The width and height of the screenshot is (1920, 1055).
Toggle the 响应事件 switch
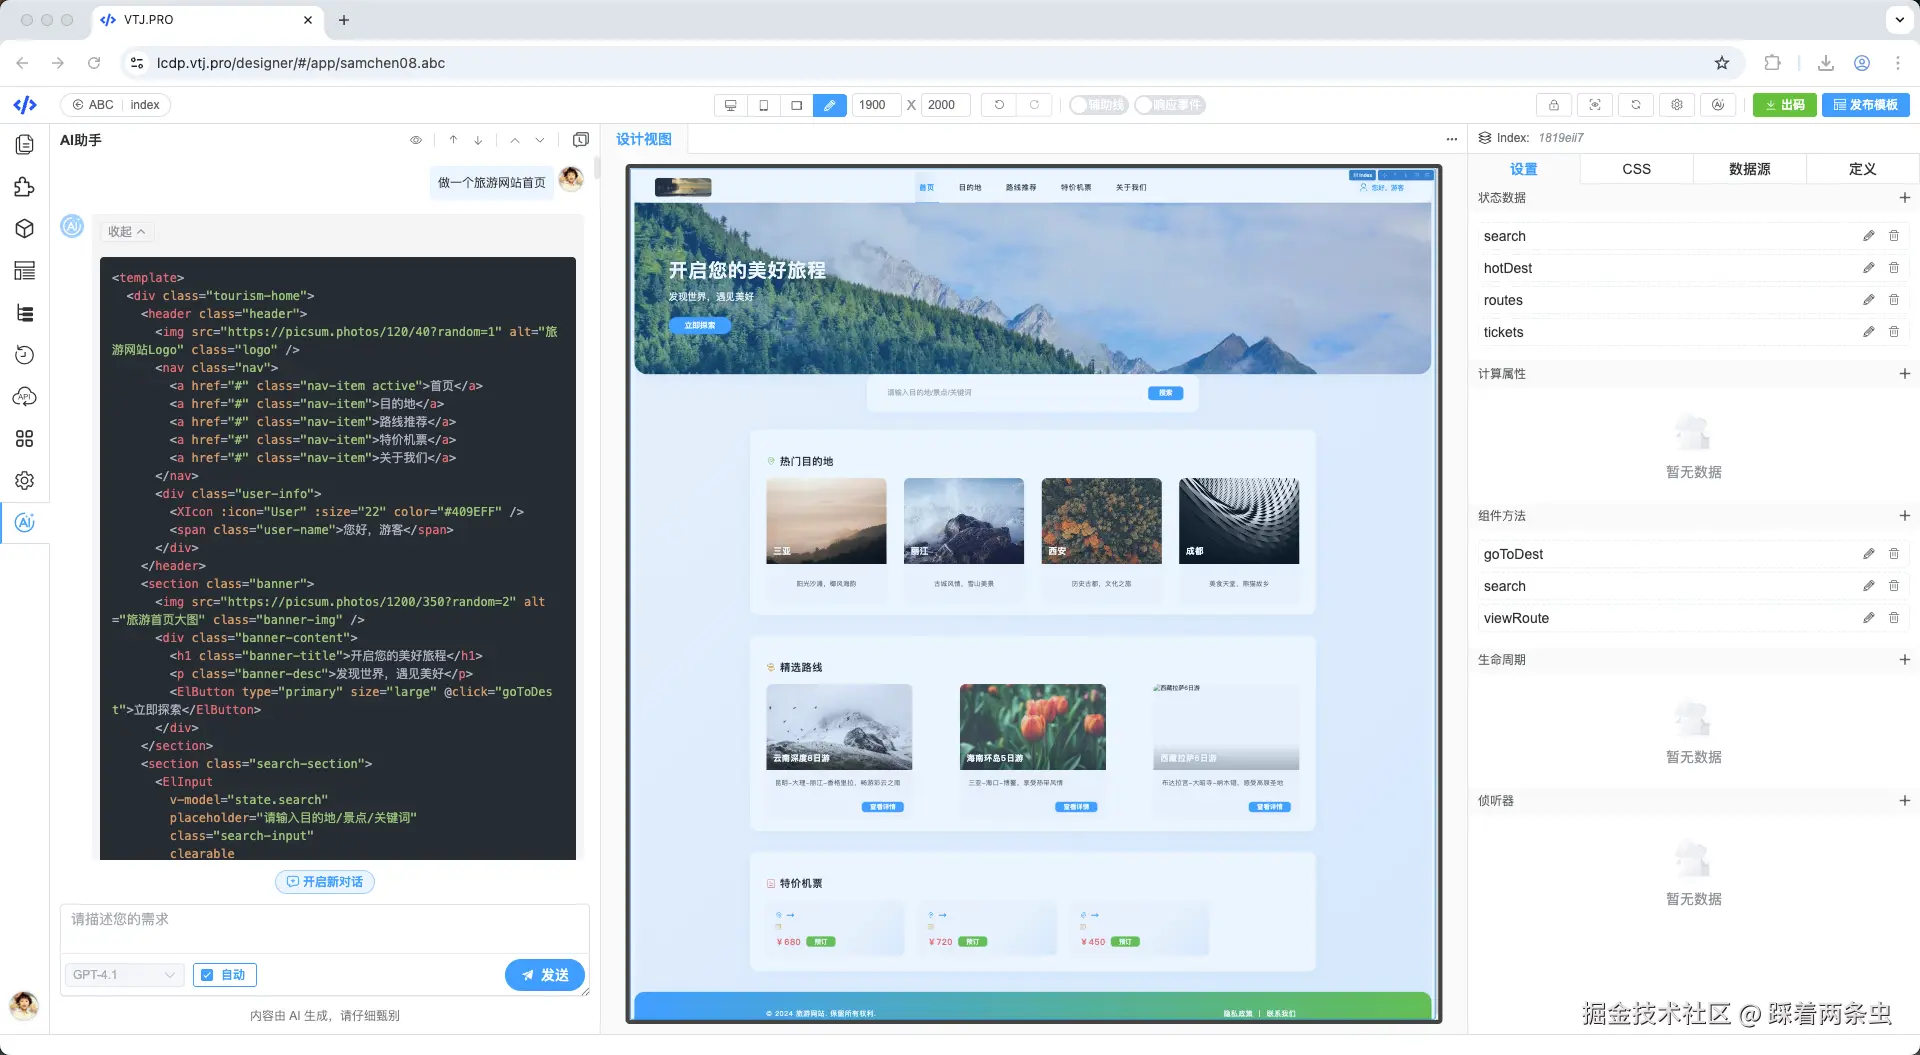[1169, 105]
